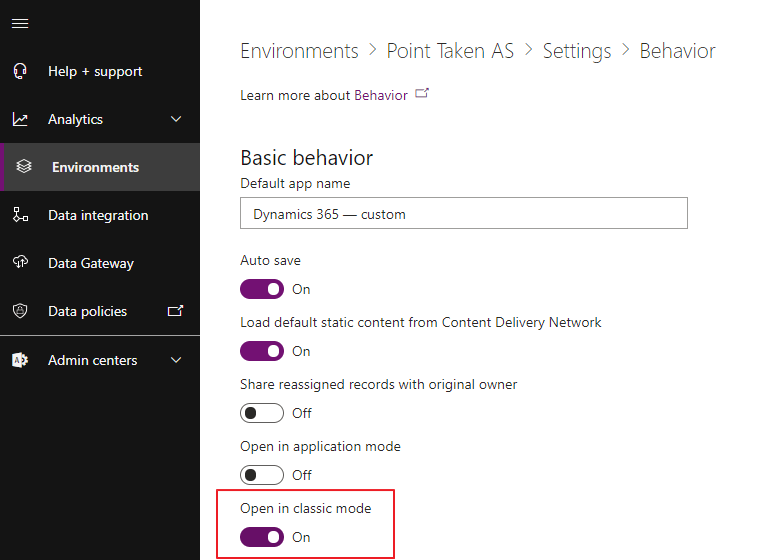Click the Analytics chart icon

point(20,119)
